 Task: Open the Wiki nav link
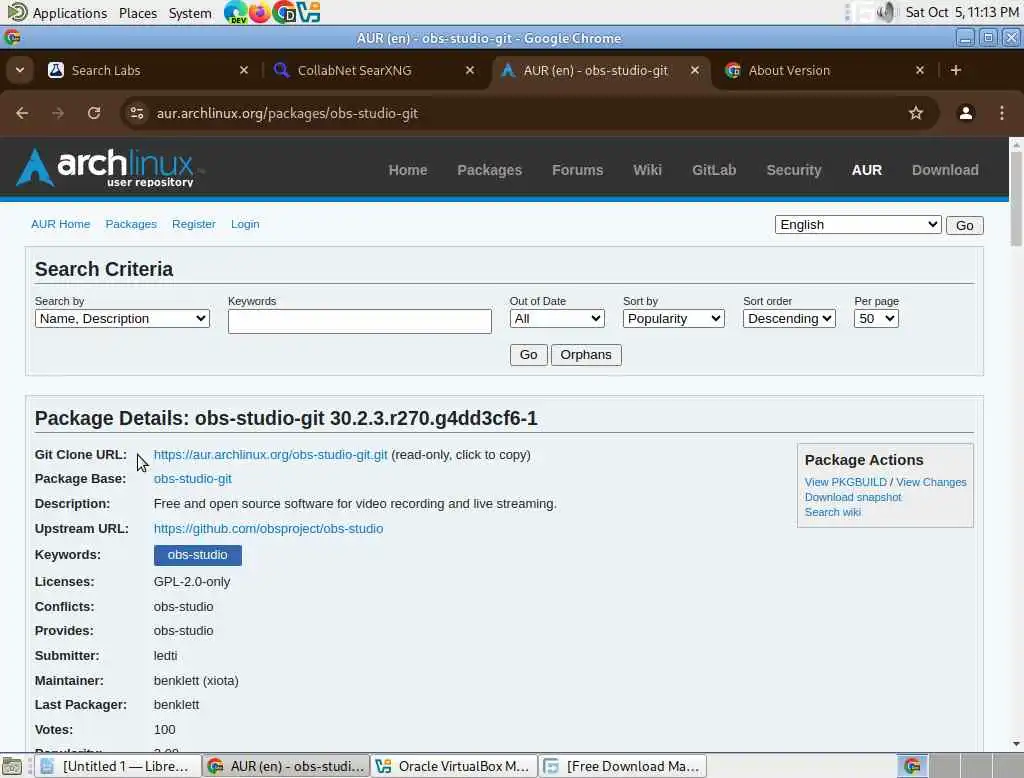tap(647, 170)
